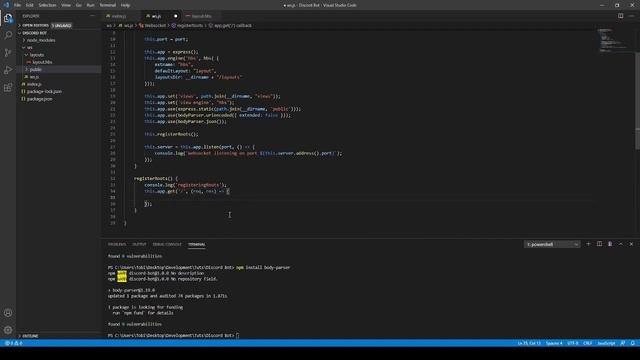Image resolution: width=640 pixels, height=360 pixels.
Task: Open the Accounts menu icon
Action: pos(8,313)
